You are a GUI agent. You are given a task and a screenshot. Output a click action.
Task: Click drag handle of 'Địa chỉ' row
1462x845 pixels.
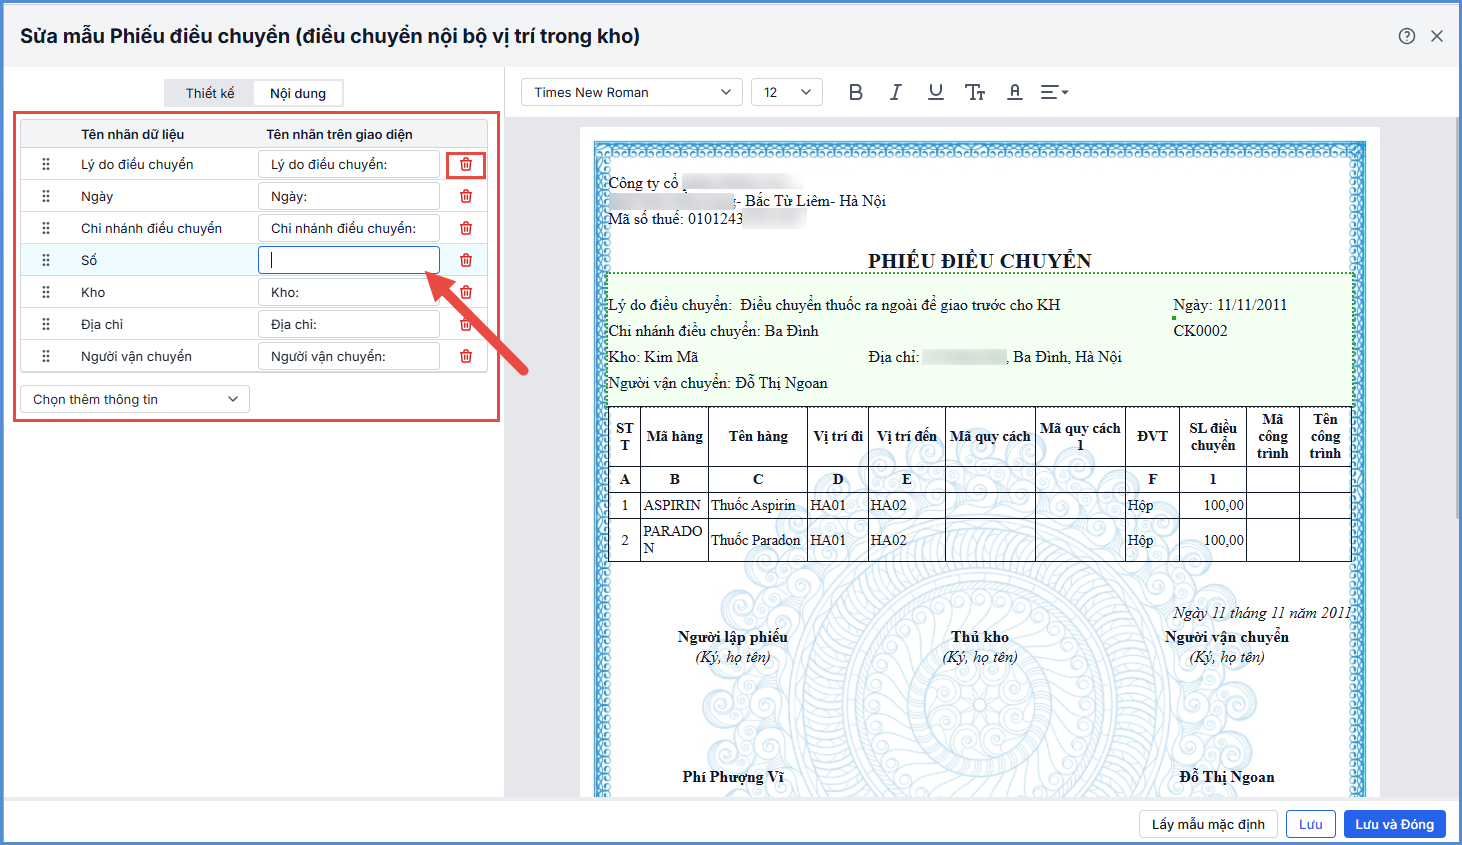click(x=46, y=324)
